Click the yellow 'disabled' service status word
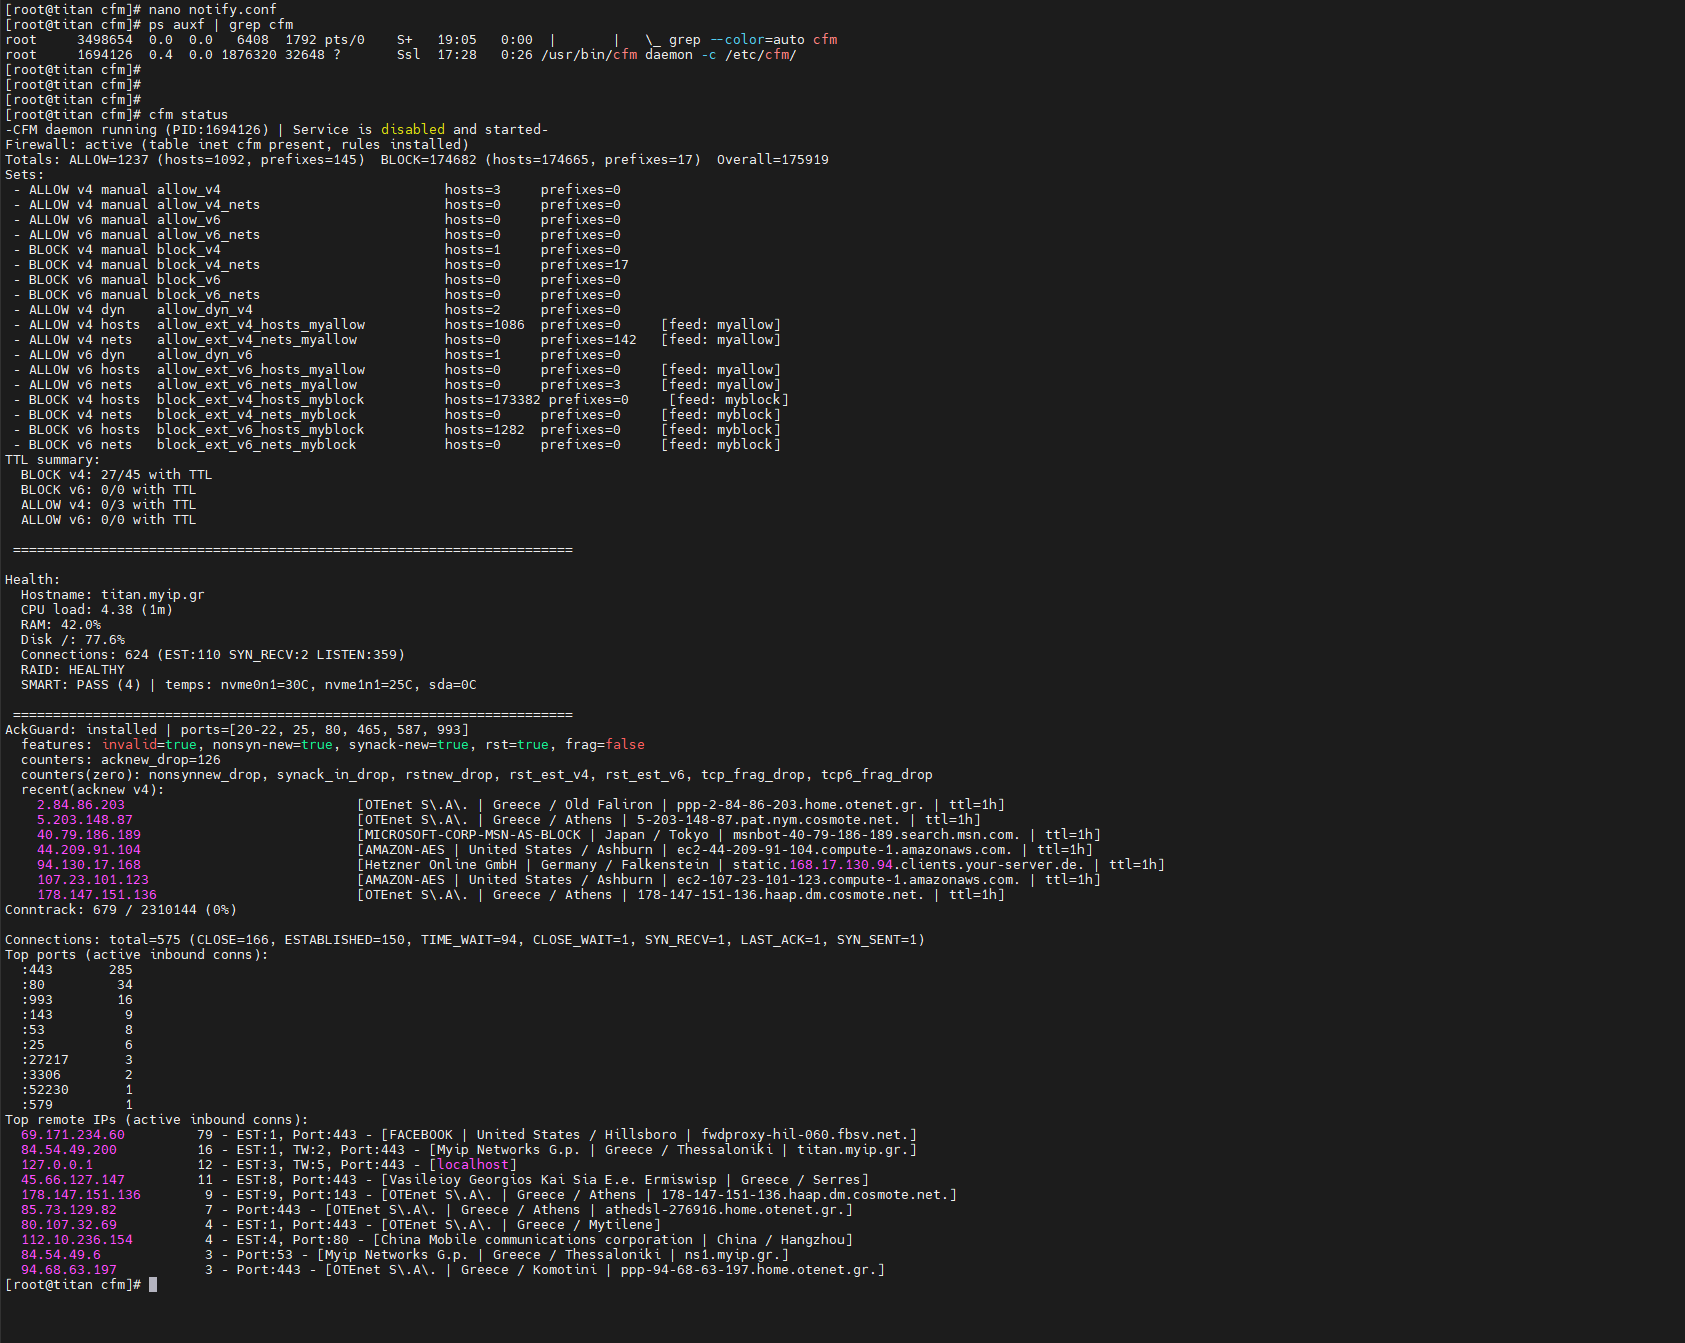The width and height of the screenshot is (1685, 1343). [412, 130]
